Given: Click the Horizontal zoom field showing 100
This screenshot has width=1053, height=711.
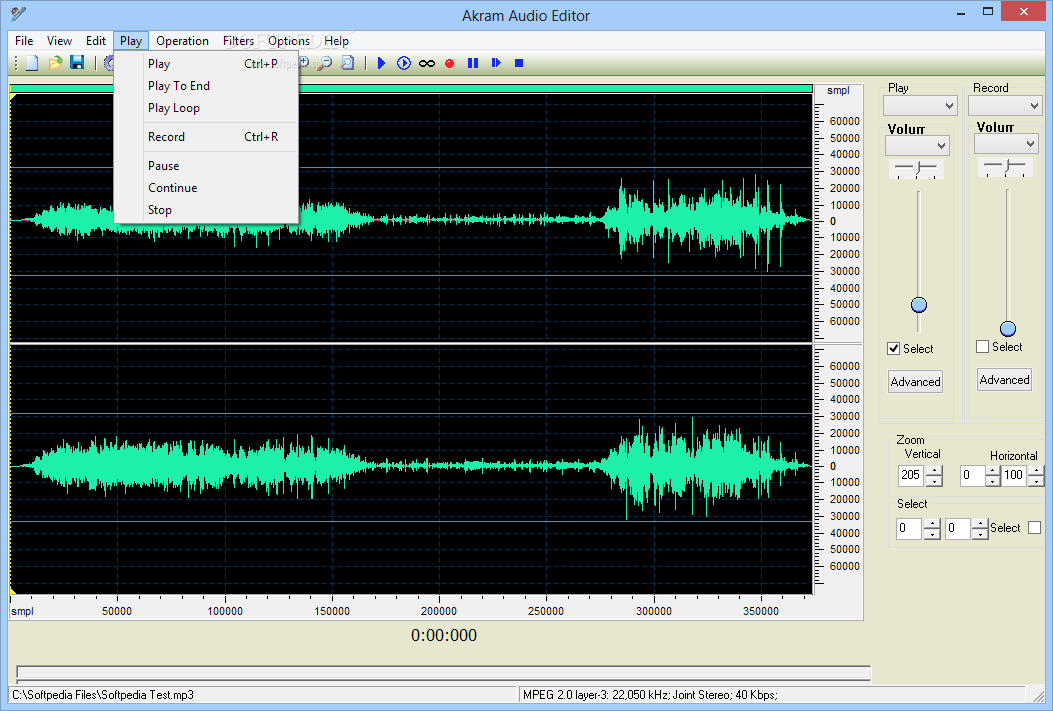Looking at the screenshot, I should (1014, 475).
